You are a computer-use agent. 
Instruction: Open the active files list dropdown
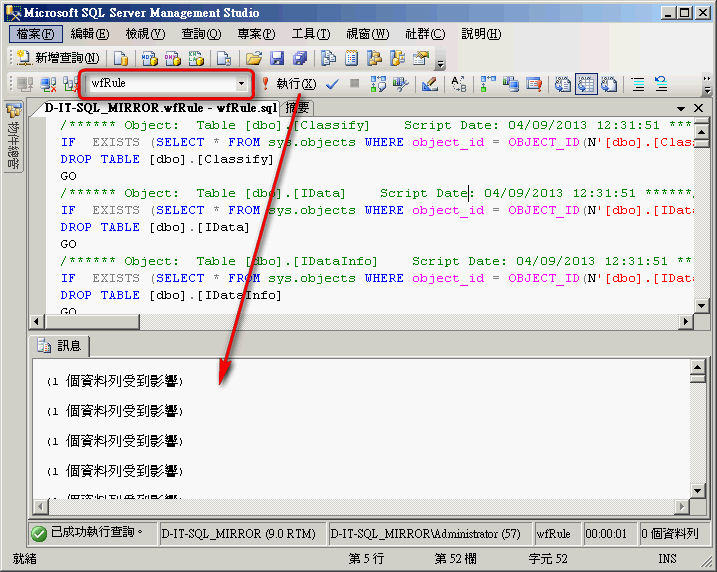coord(681,108)
